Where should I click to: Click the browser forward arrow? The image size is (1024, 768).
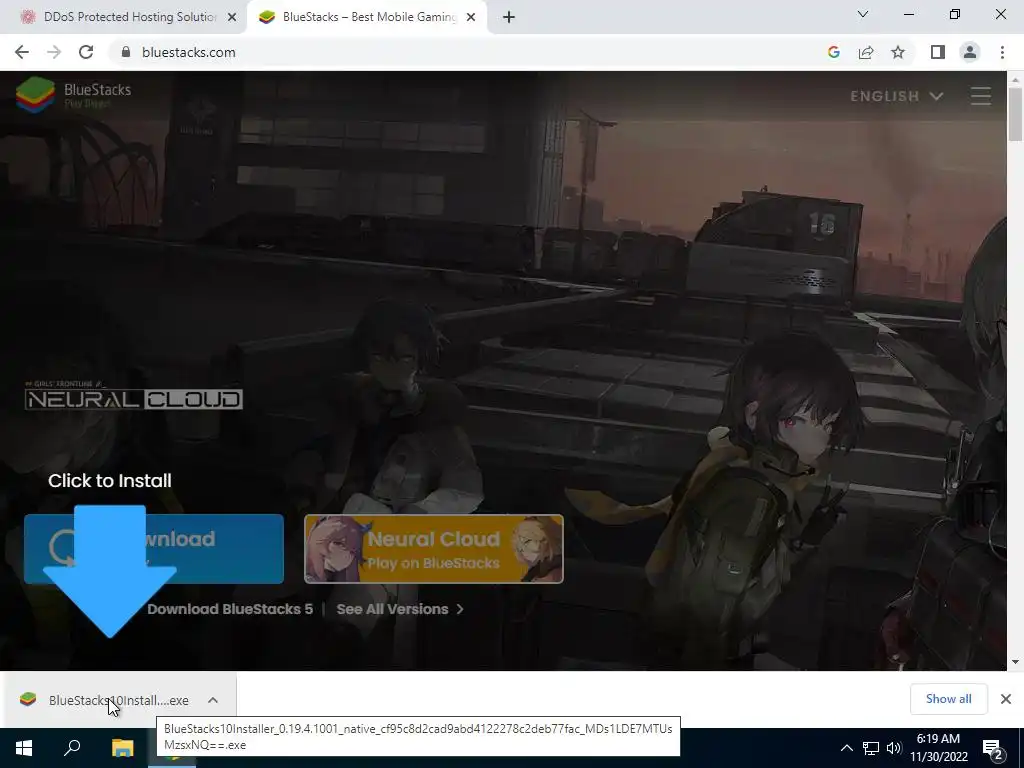54,52
